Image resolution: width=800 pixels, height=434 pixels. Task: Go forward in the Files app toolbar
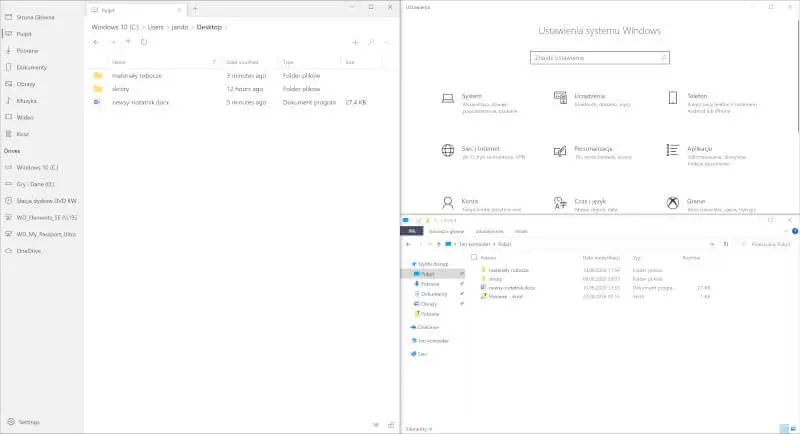coord(113,42)
